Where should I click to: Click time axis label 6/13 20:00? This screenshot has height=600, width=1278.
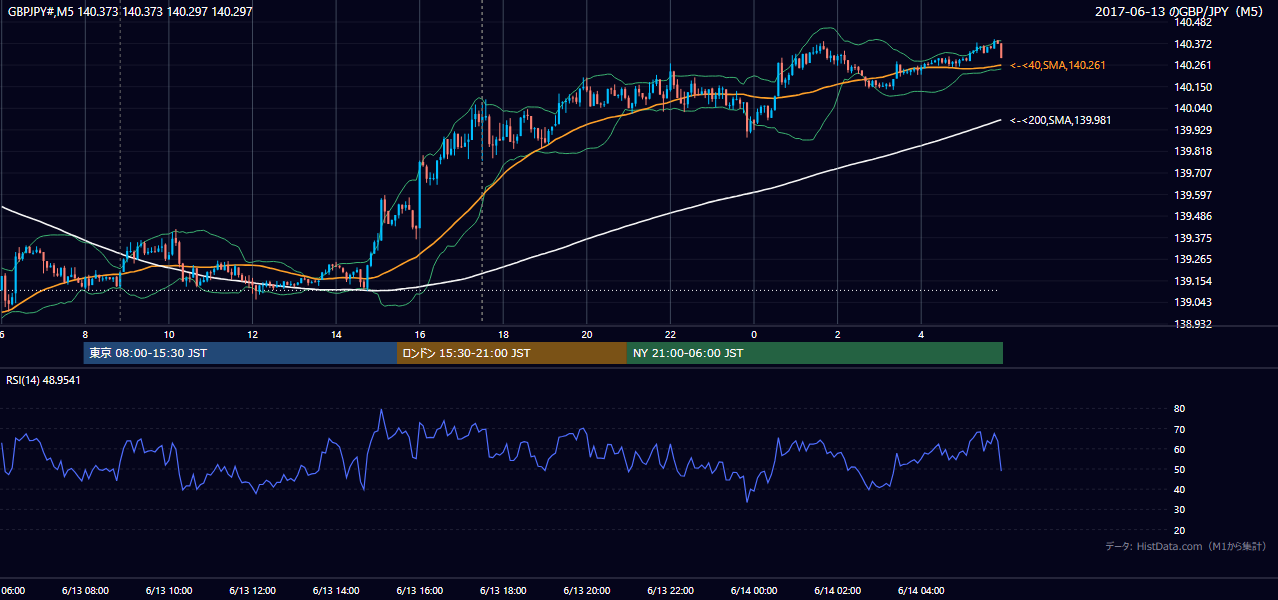point(587,590)
